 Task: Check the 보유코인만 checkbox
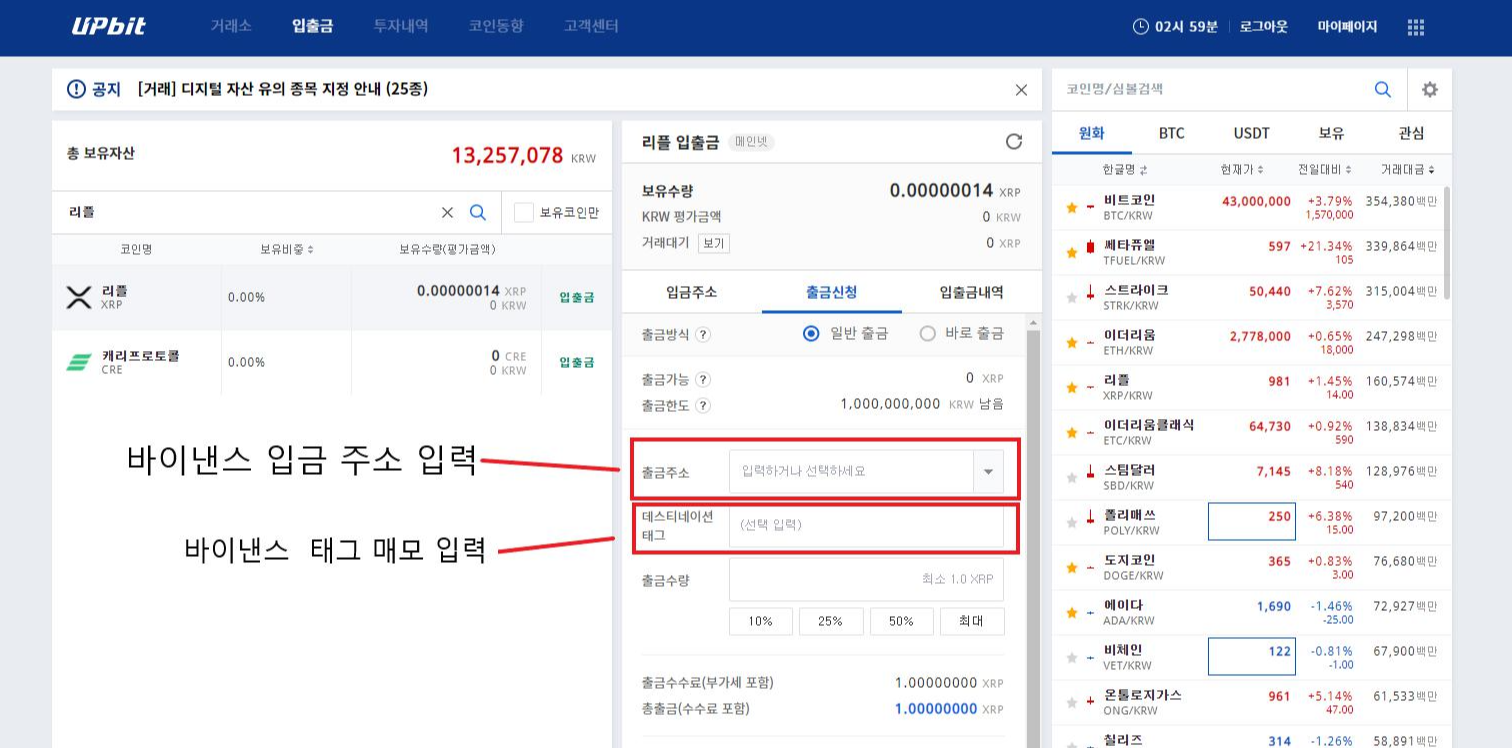point(523,212)
